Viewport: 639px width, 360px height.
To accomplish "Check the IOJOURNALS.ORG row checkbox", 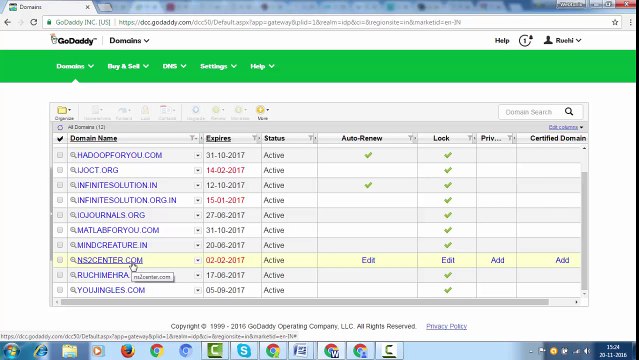I will (x=60, y=215).
